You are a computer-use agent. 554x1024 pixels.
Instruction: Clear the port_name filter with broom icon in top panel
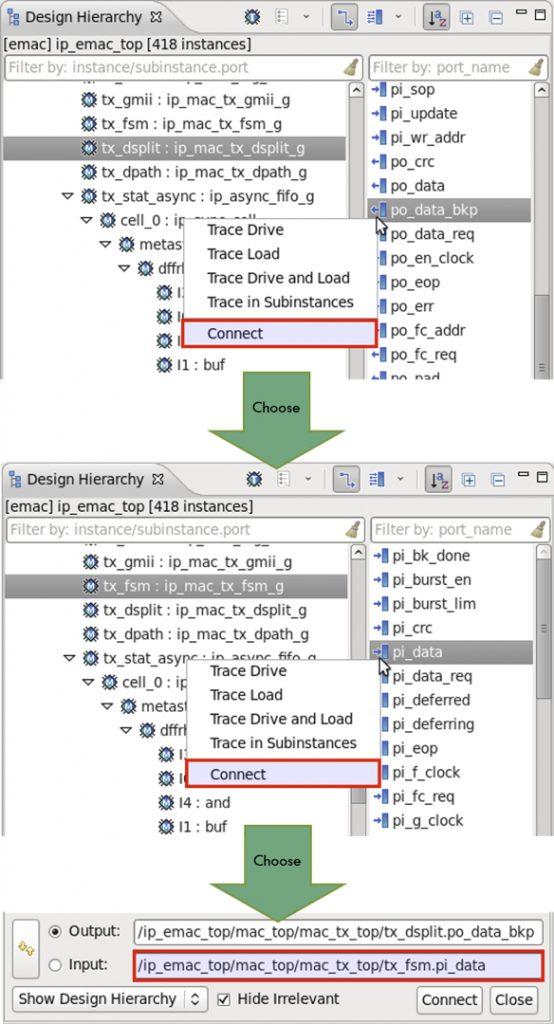point(538,67)
